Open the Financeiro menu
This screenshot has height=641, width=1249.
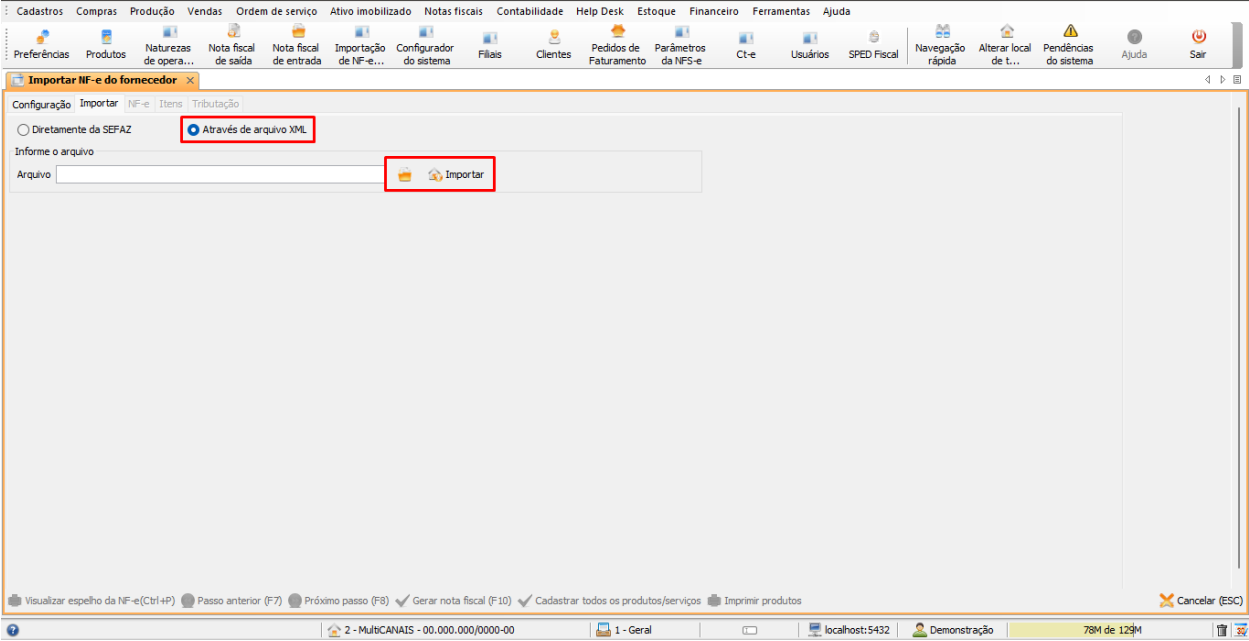pyautogui.click(x=714, y=12)
